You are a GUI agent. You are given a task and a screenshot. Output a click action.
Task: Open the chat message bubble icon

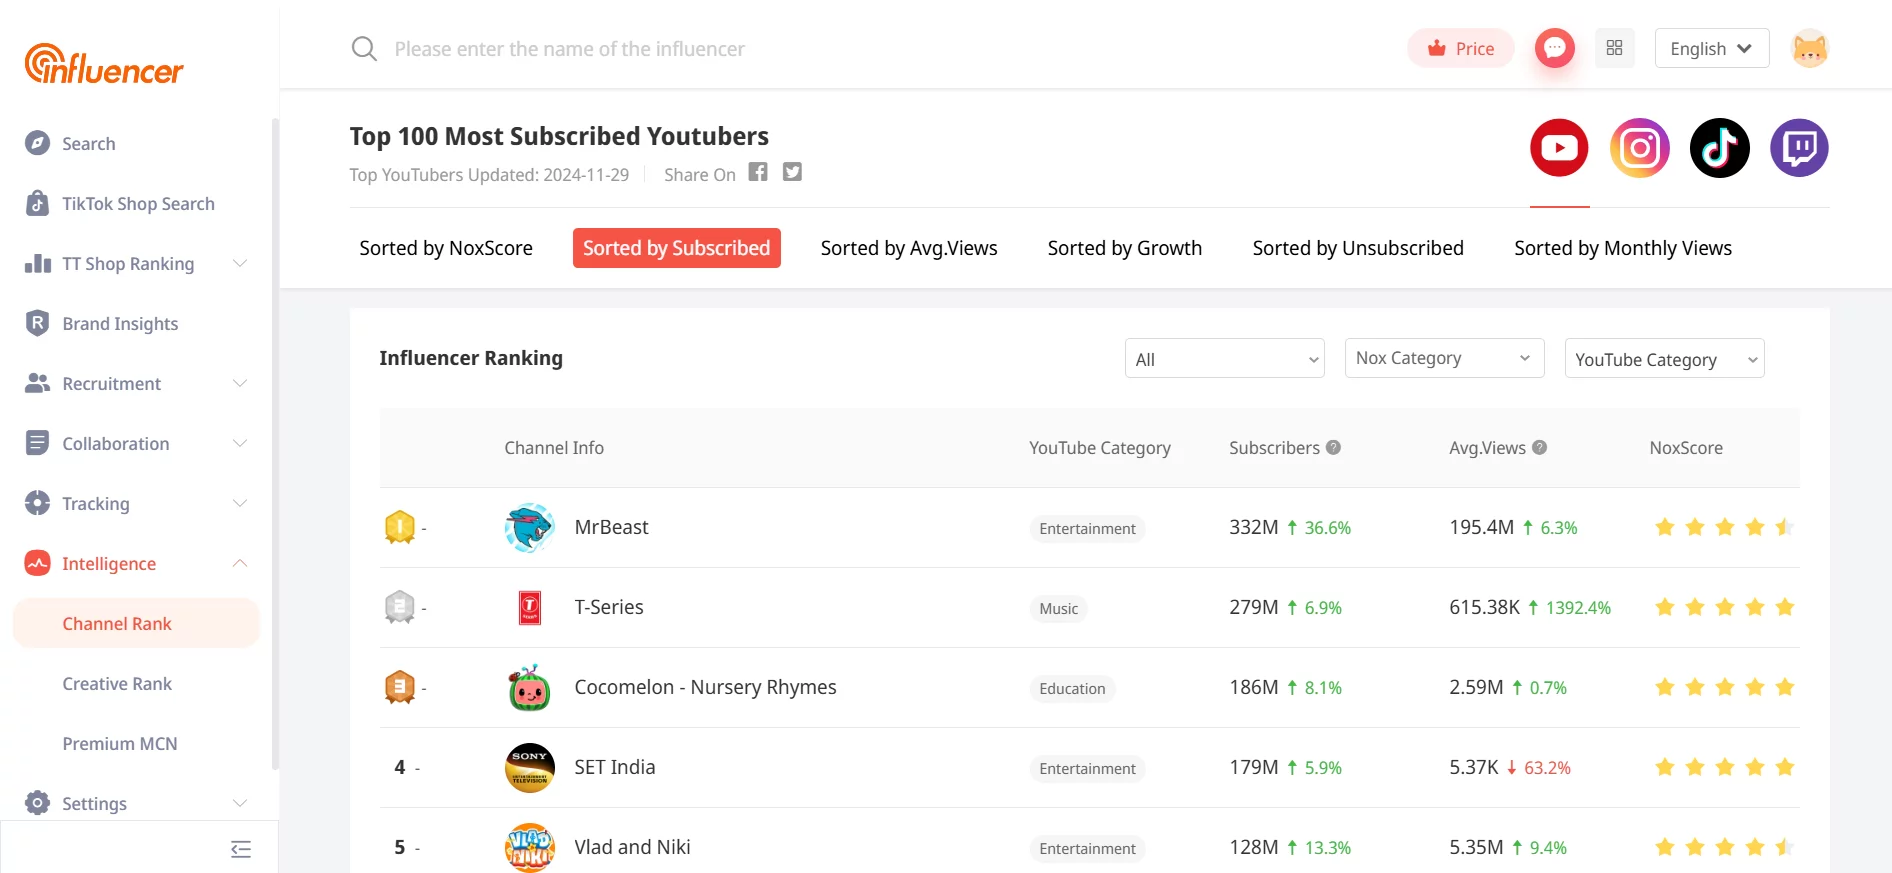click(x=1554, y=48)
